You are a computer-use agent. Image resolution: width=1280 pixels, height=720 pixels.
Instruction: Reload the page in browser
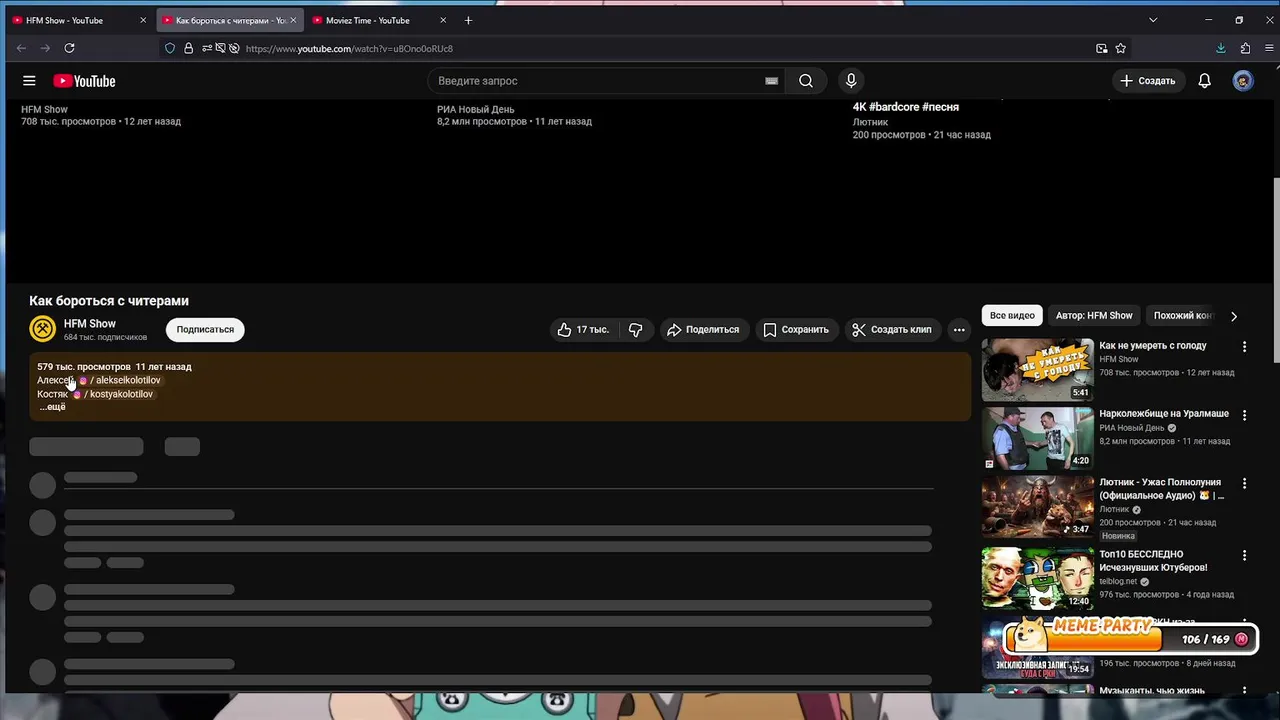click(69, 48)
